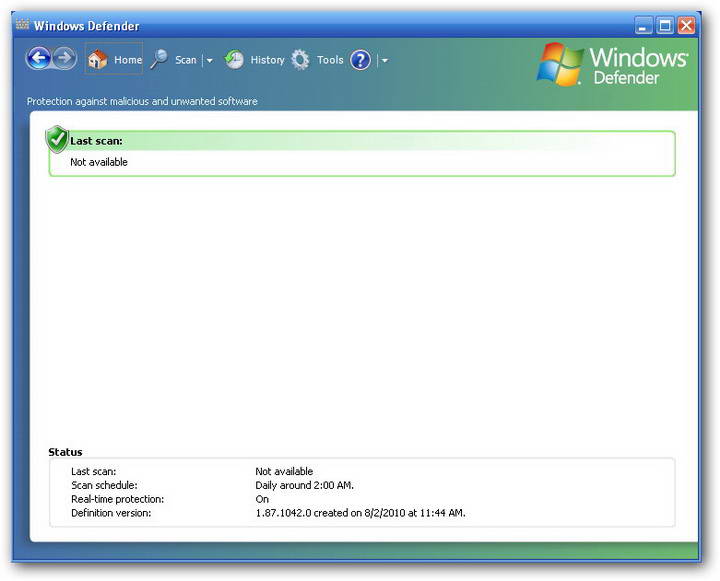The image size is (720, 581).
Task: Click the 'Real-time protection:' label
Action: coord(118,499)
